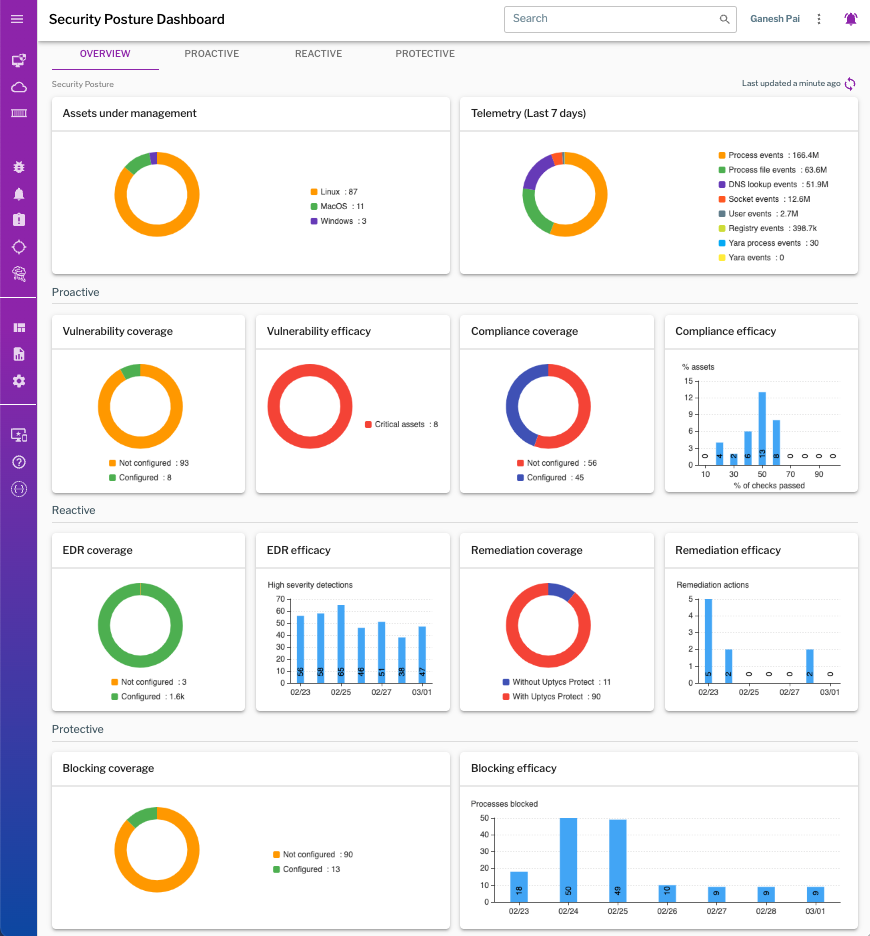Switch to the Proactive tab
870x936 pixels.
tap(212, 54)
